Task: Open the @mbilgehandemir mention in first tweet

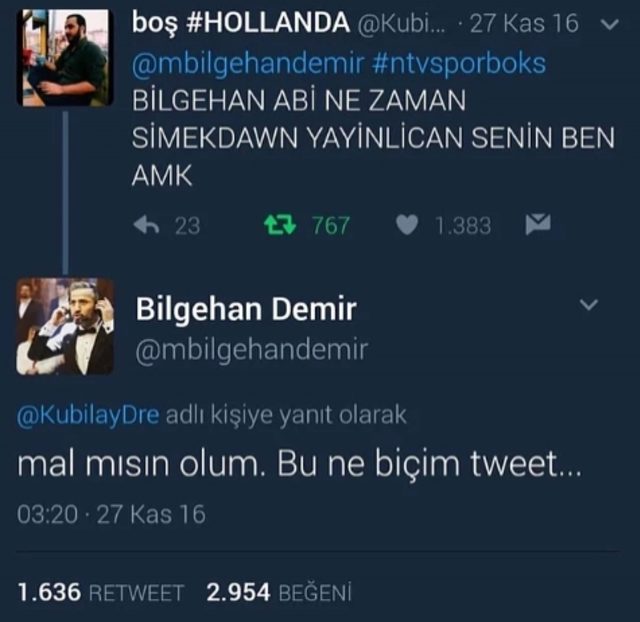Action: [248, 63]
